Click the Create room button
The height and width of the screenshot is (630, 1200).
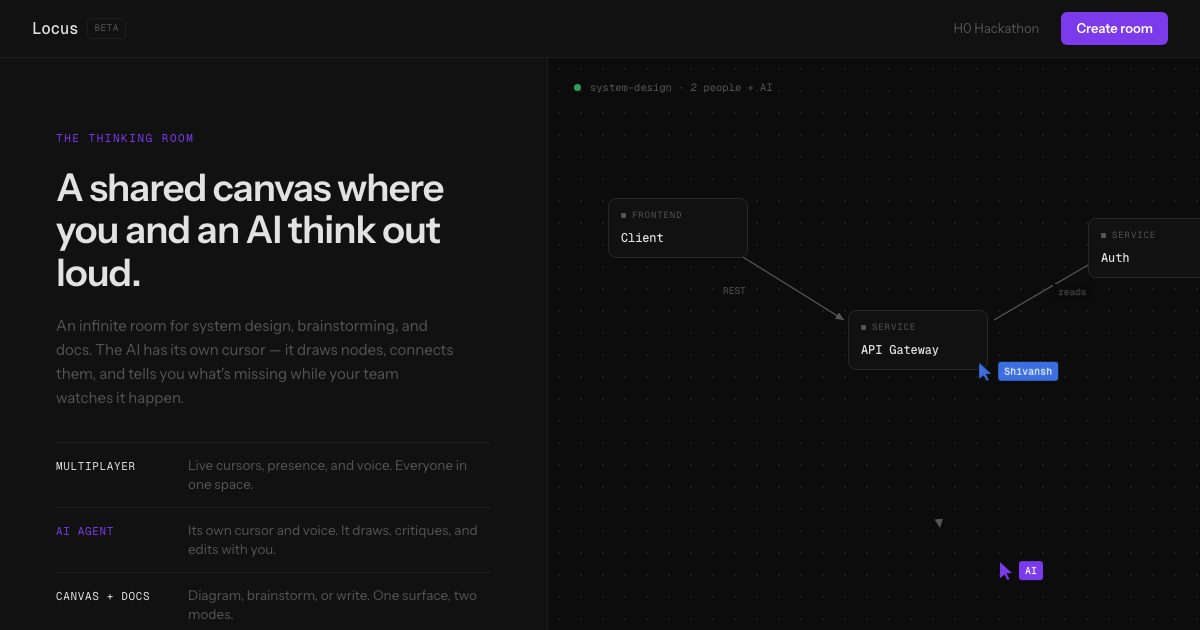point(1114,28)
